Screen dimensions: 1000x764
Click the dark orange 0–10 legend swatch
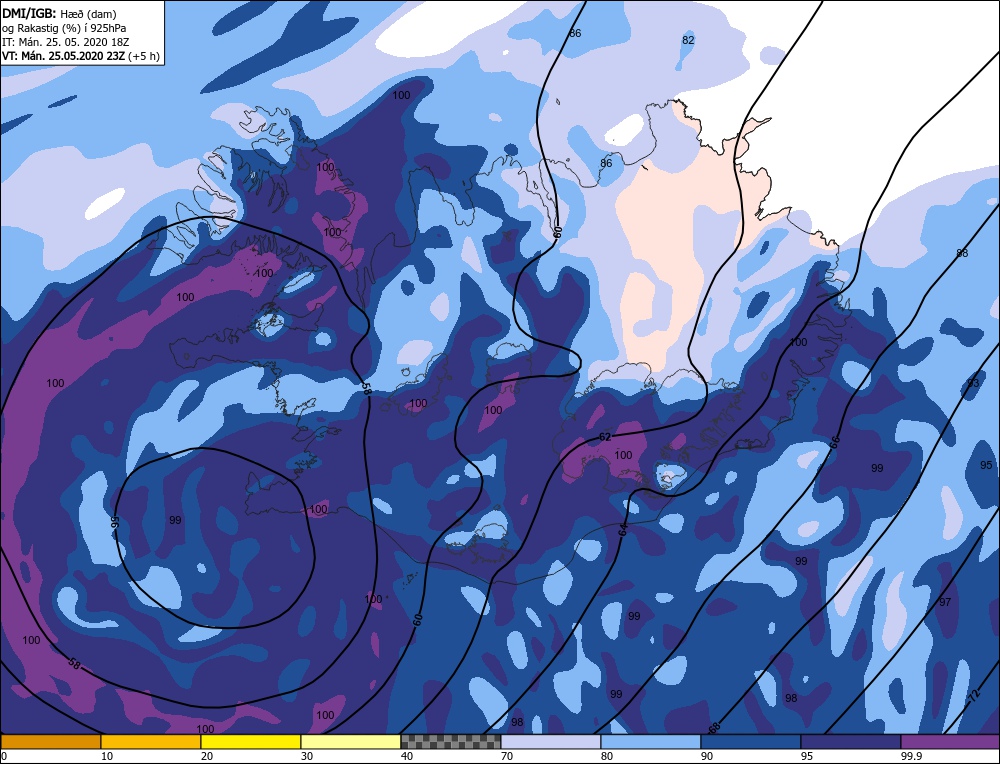click(x=50, y=741)
